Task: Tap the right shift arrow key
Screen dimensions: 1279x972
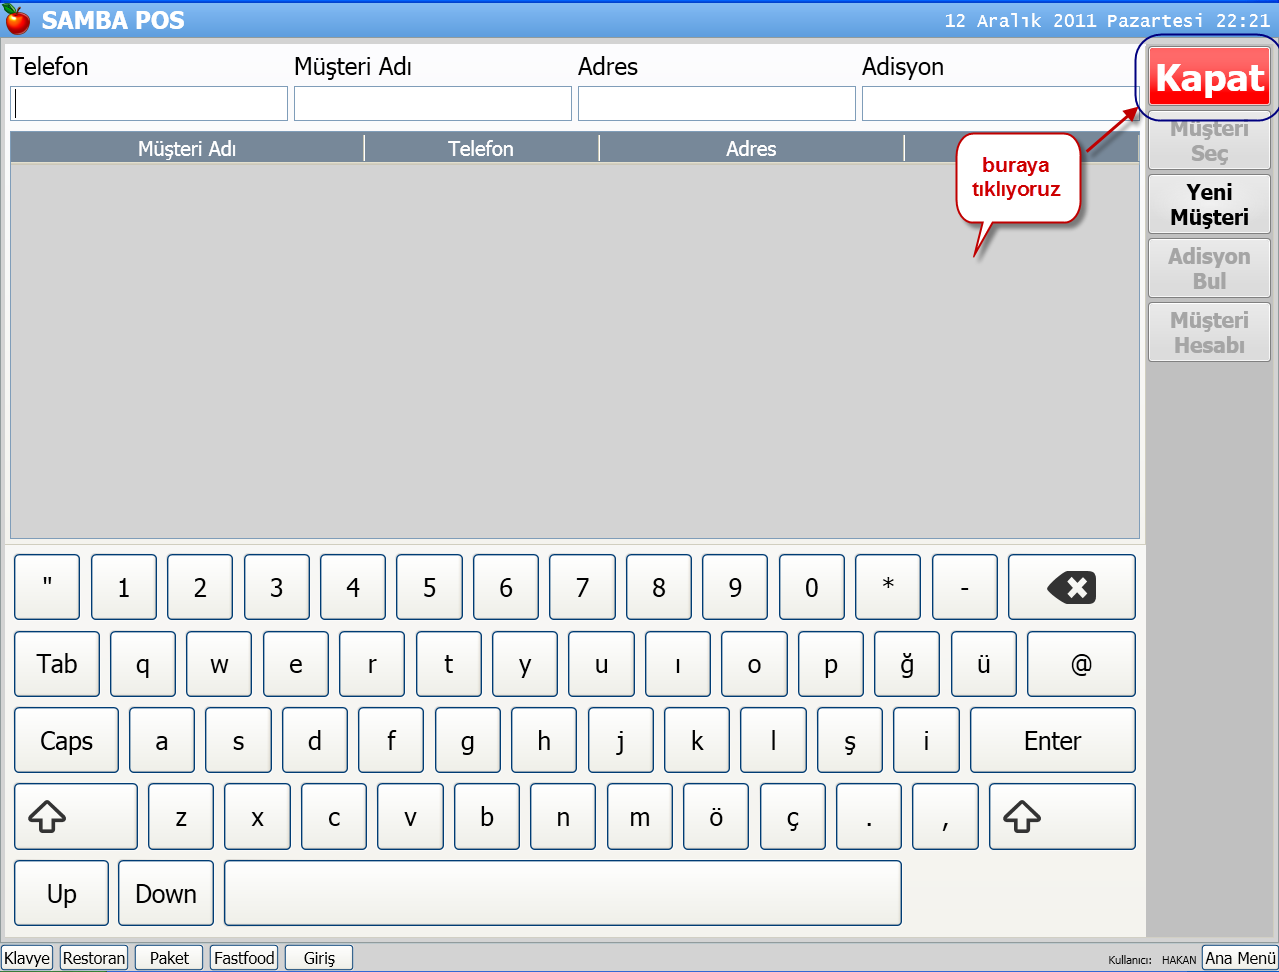Action: (1062, 817)
